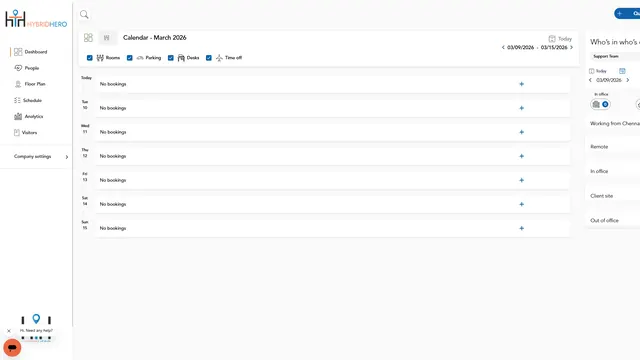The height and width of the screenshot is (360, 640).
Task: Switch to the grid calendar view icon
Action: pos(88,38)
